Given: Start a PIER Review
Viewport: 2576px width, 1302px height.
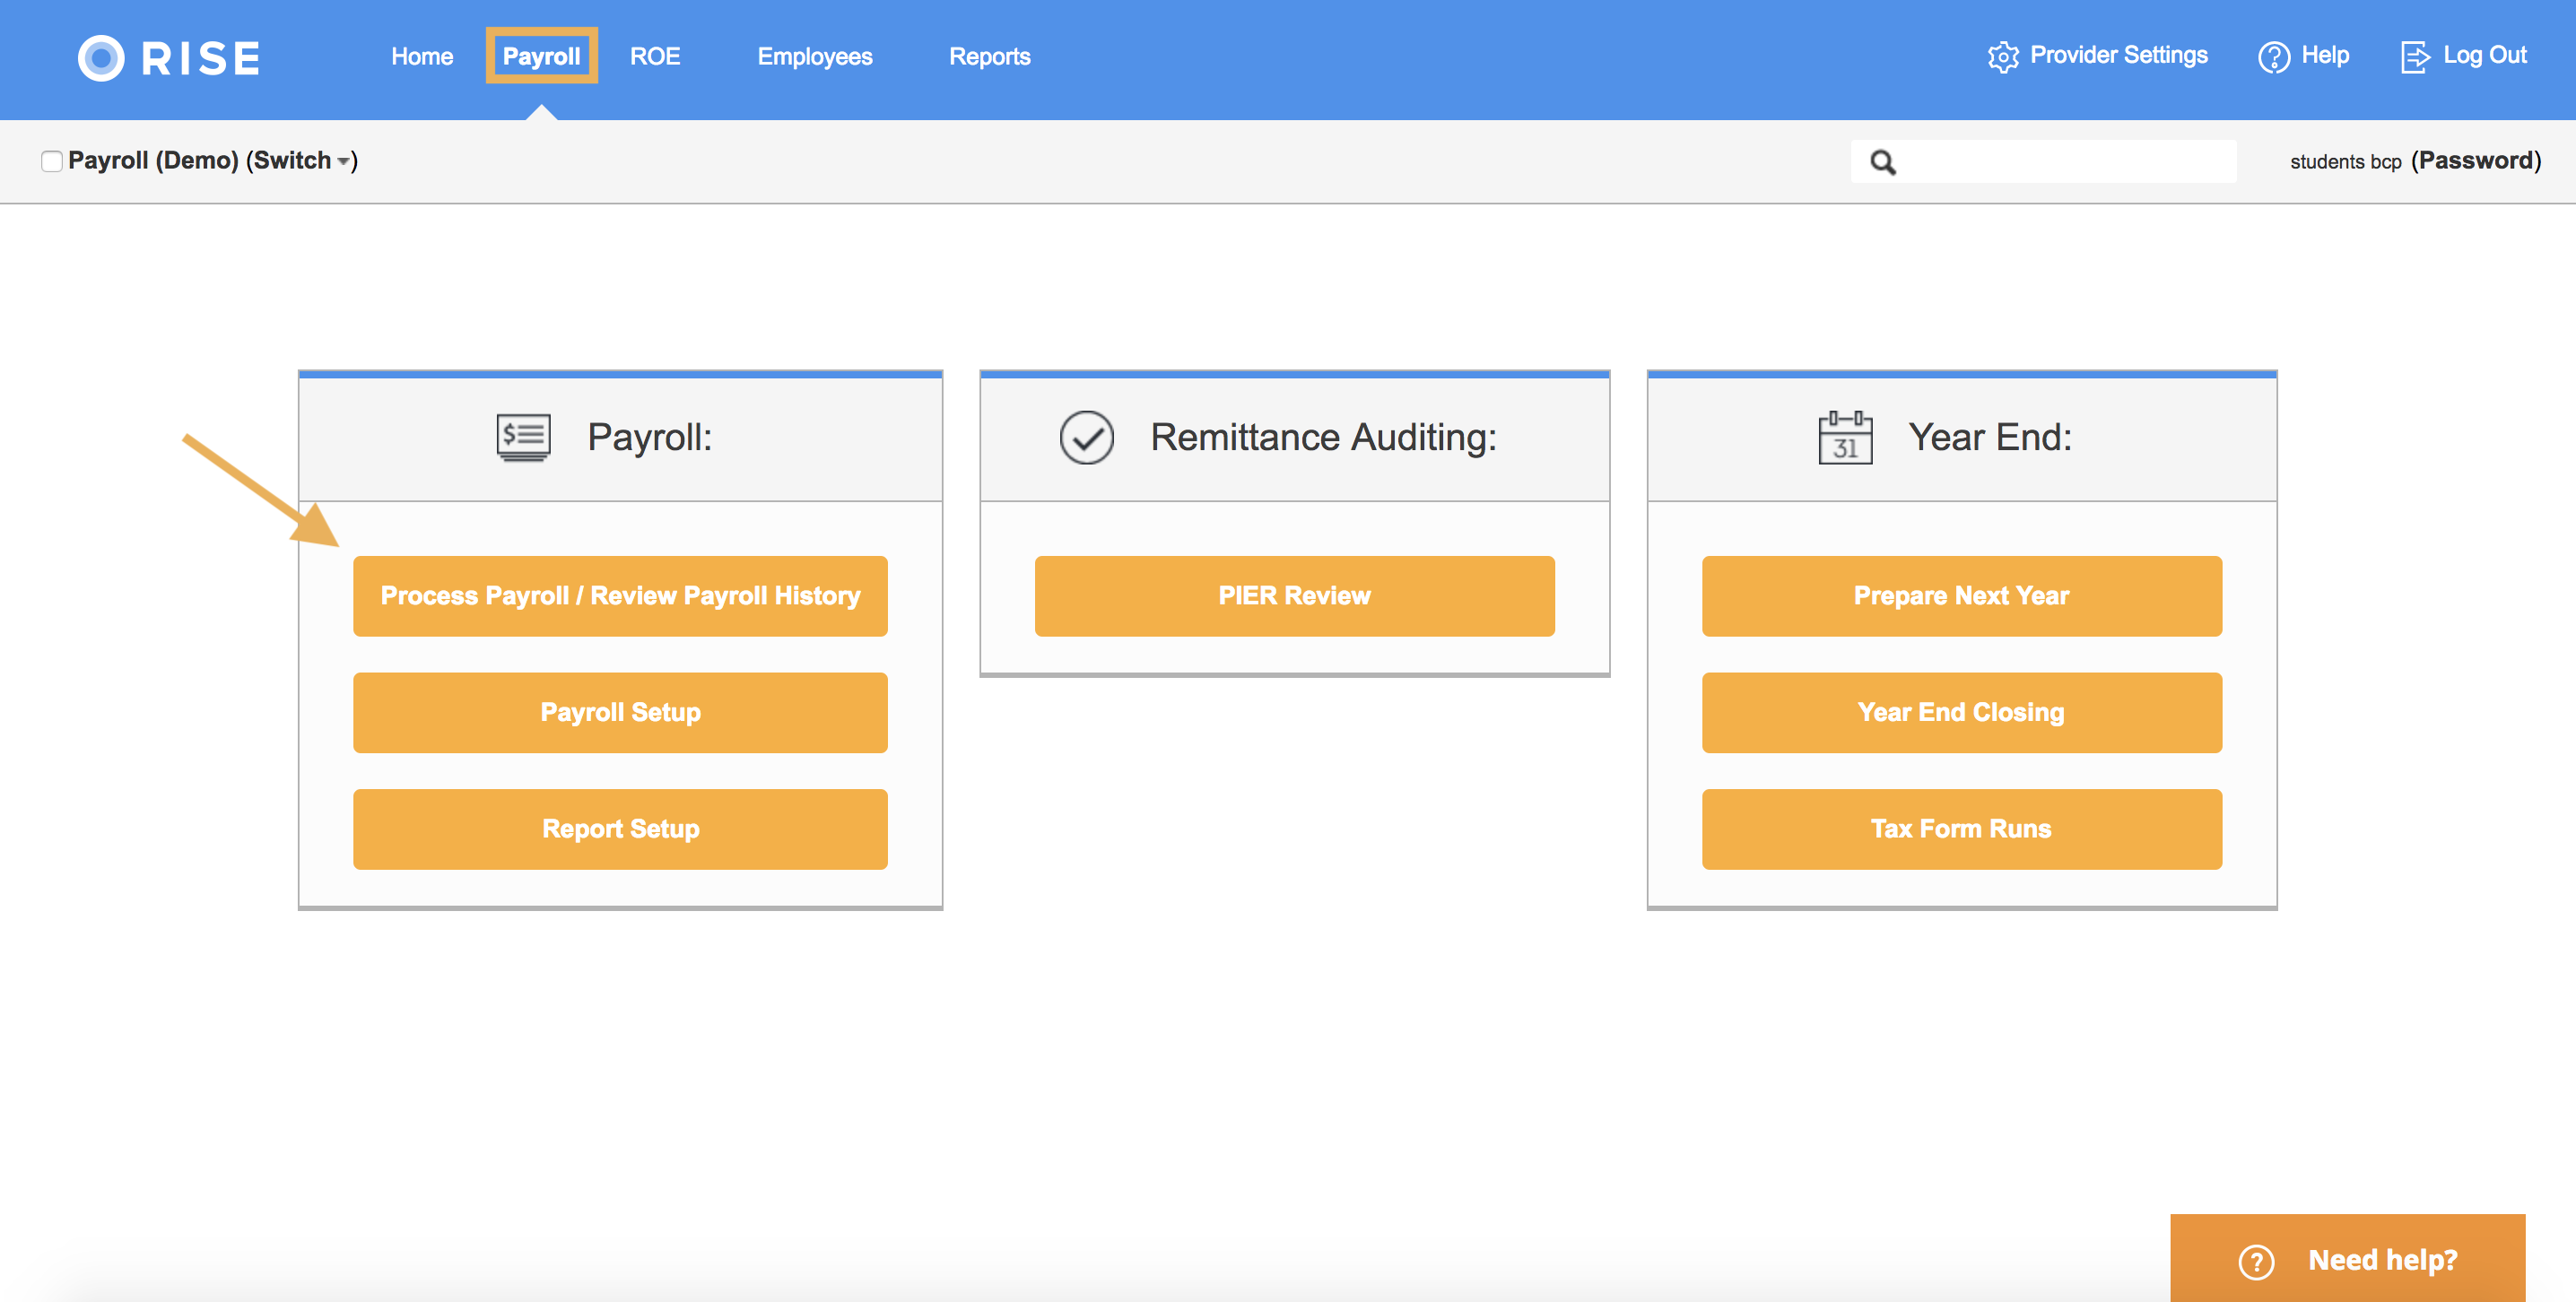Looking at the screenshot, I should point(1294,596).
